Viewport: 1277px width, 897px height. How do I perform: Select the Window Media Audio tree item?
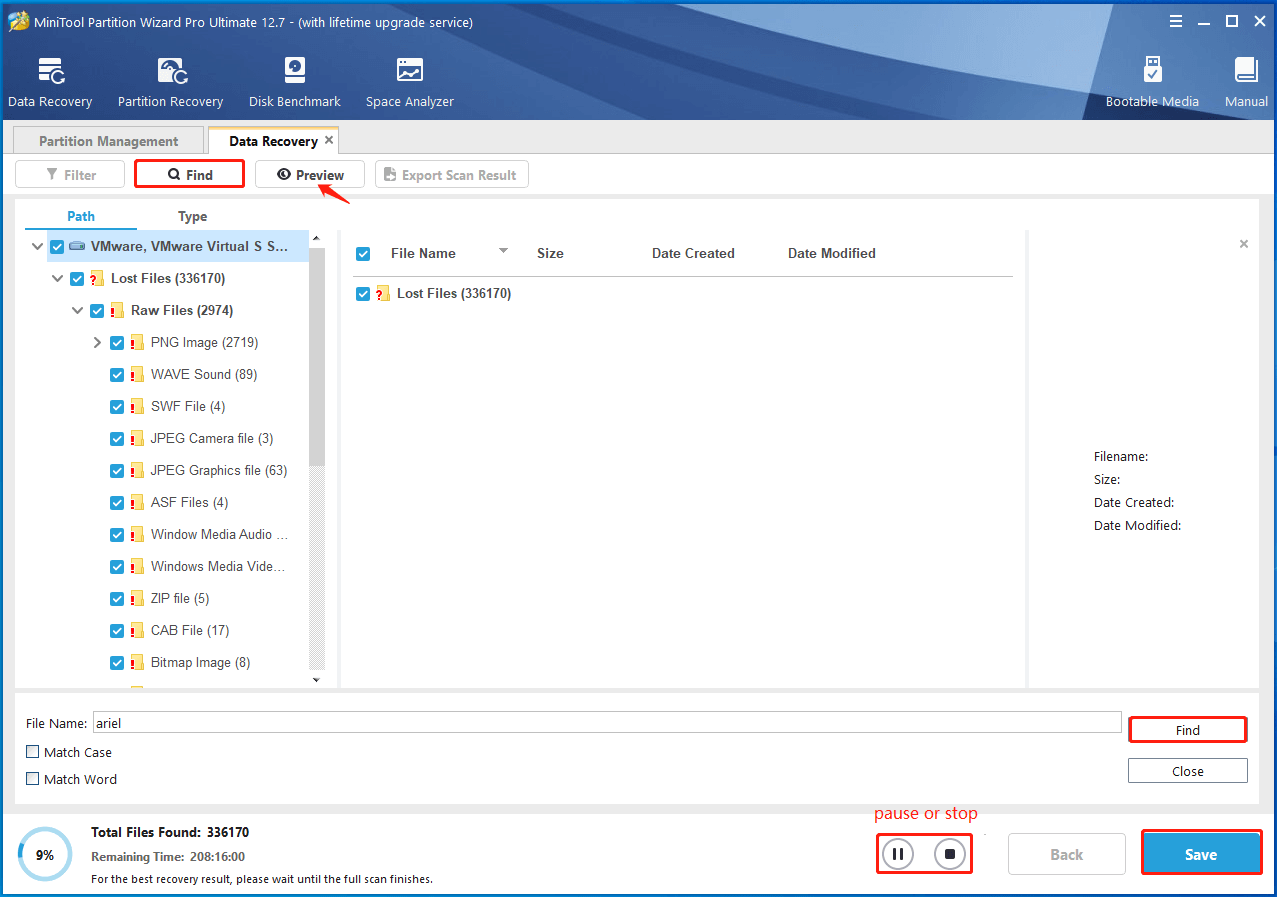coord(219,534)
